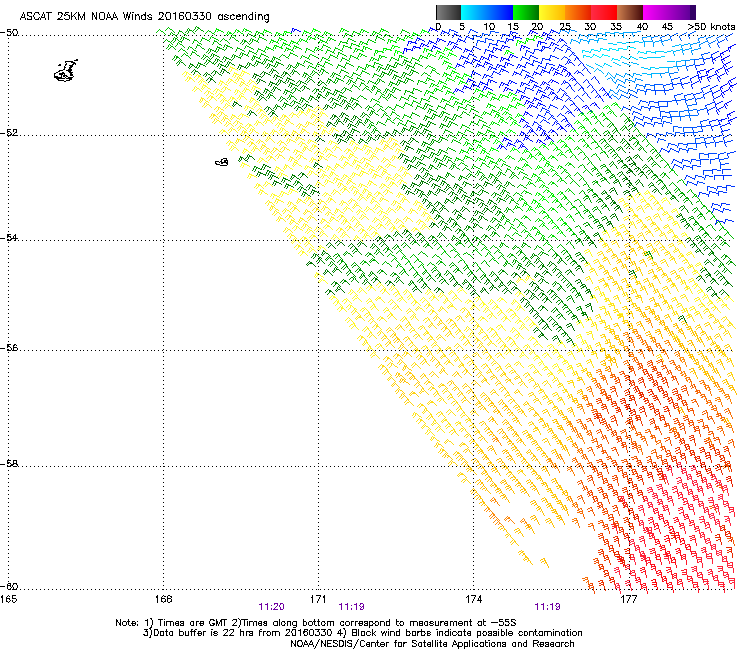
Task: Click the cyan 5-10 knots color segment
Action: 474,12
